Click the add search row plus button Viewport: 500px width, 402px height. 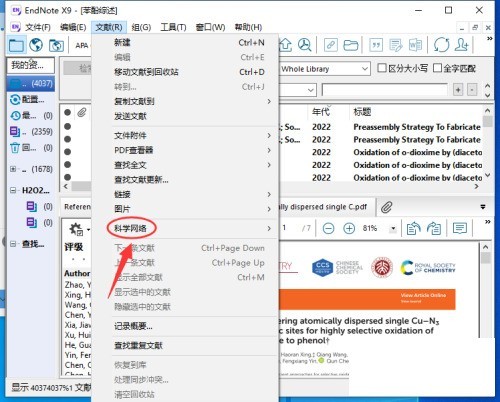click(458, 90)
